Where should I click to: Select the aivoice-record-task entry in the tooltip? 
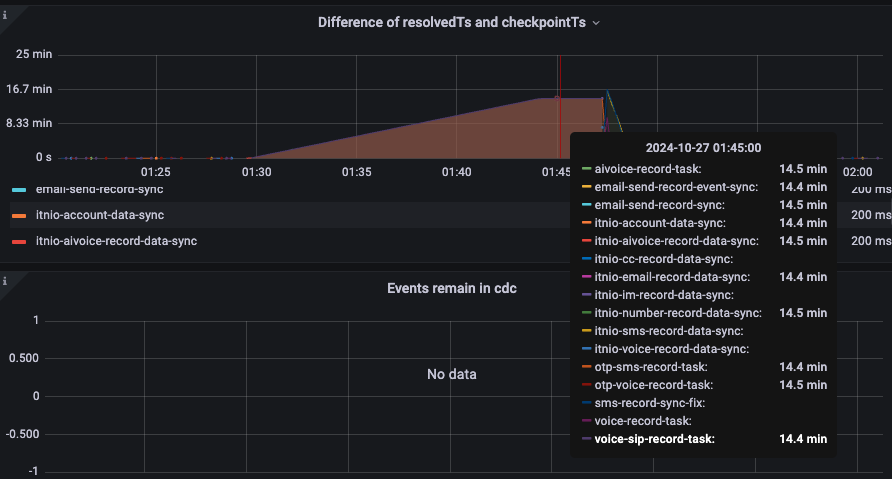(x=647, y=169)
